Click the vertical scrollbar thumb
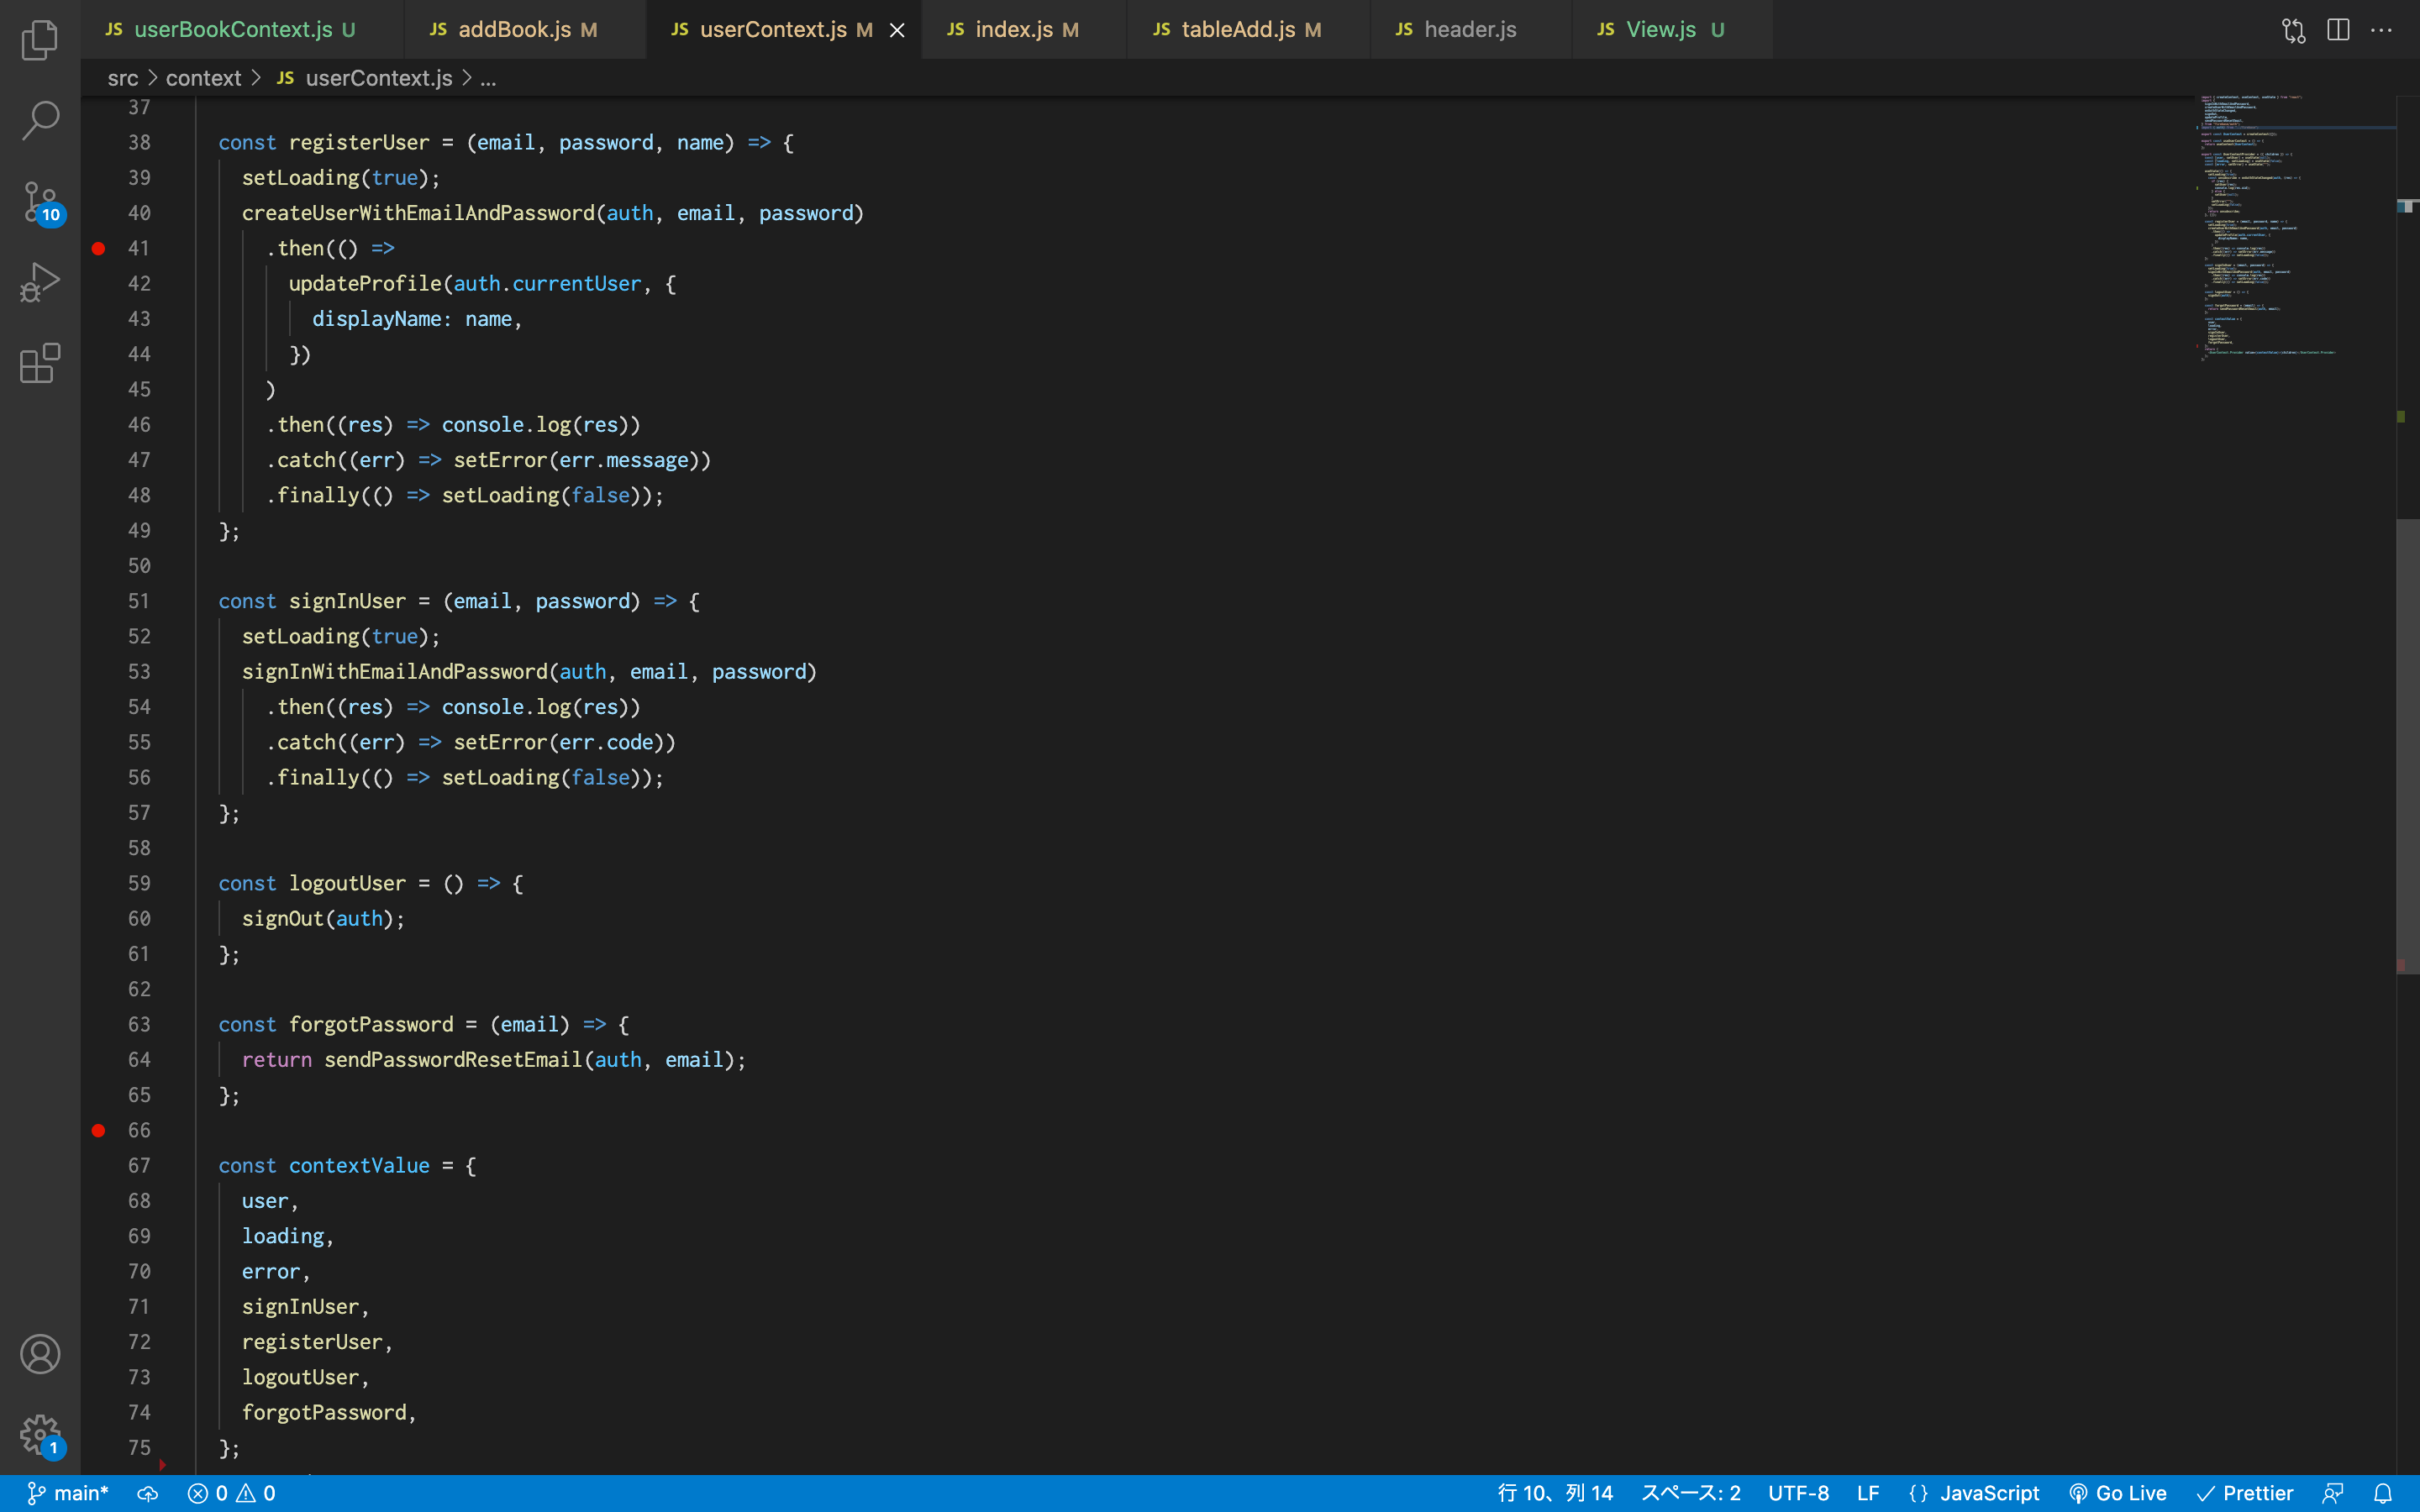 2408,745
